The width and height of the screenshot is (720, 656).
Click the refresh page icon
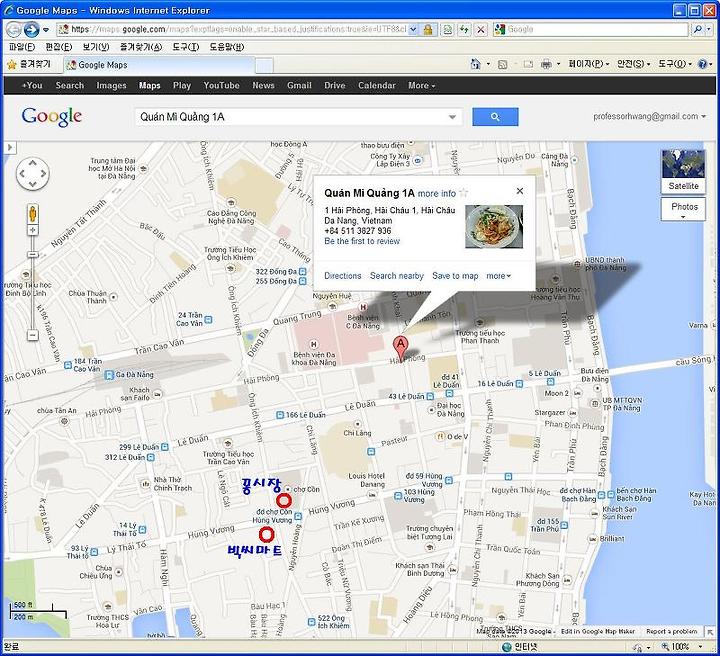464,29
